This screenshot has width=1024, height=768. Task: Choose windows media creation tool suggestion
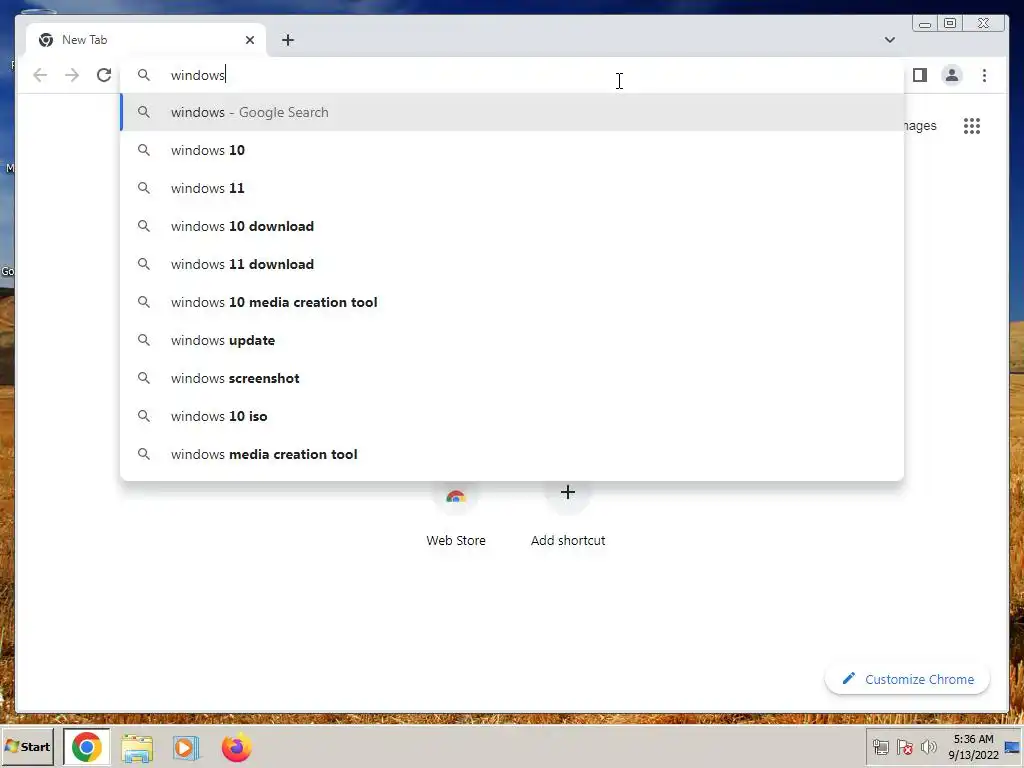[x=512, y=454]
